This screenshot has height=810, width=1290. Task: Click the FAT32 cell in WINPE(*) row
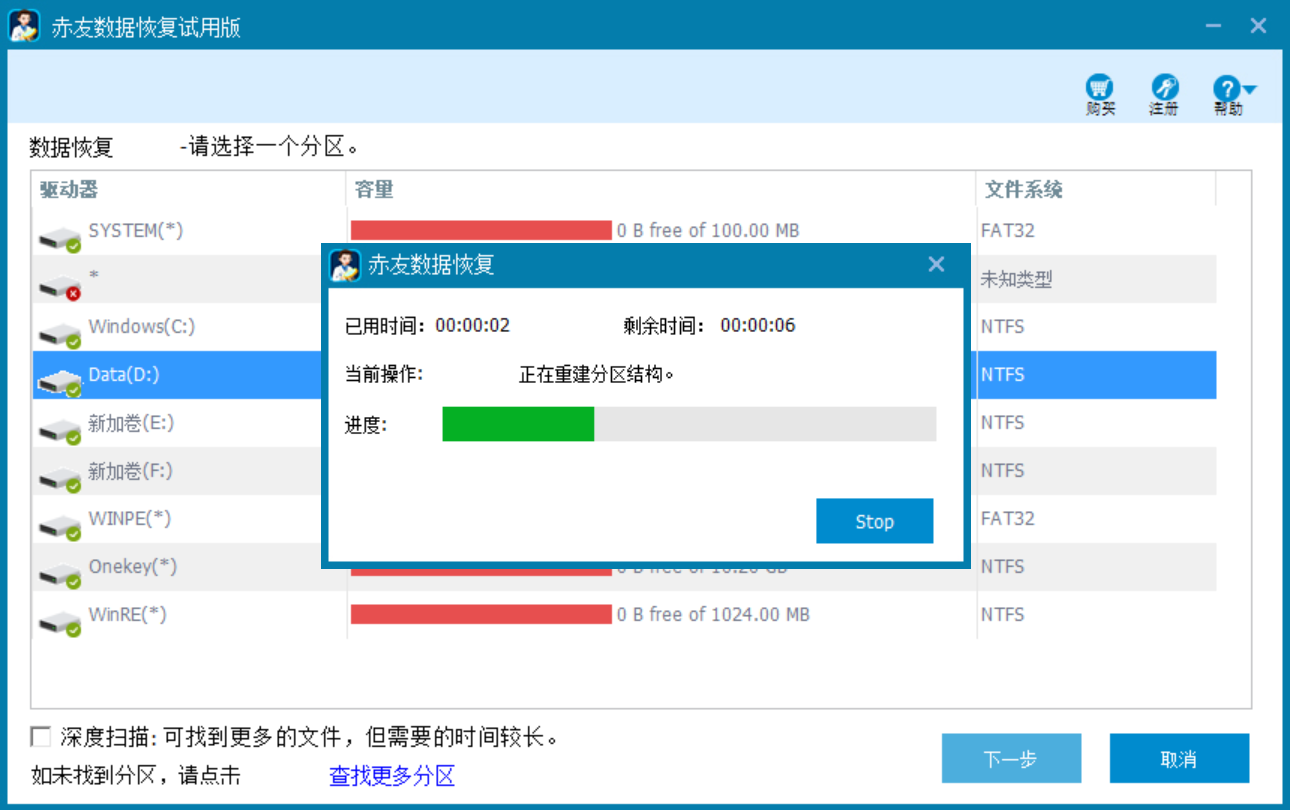point(1008,518)
